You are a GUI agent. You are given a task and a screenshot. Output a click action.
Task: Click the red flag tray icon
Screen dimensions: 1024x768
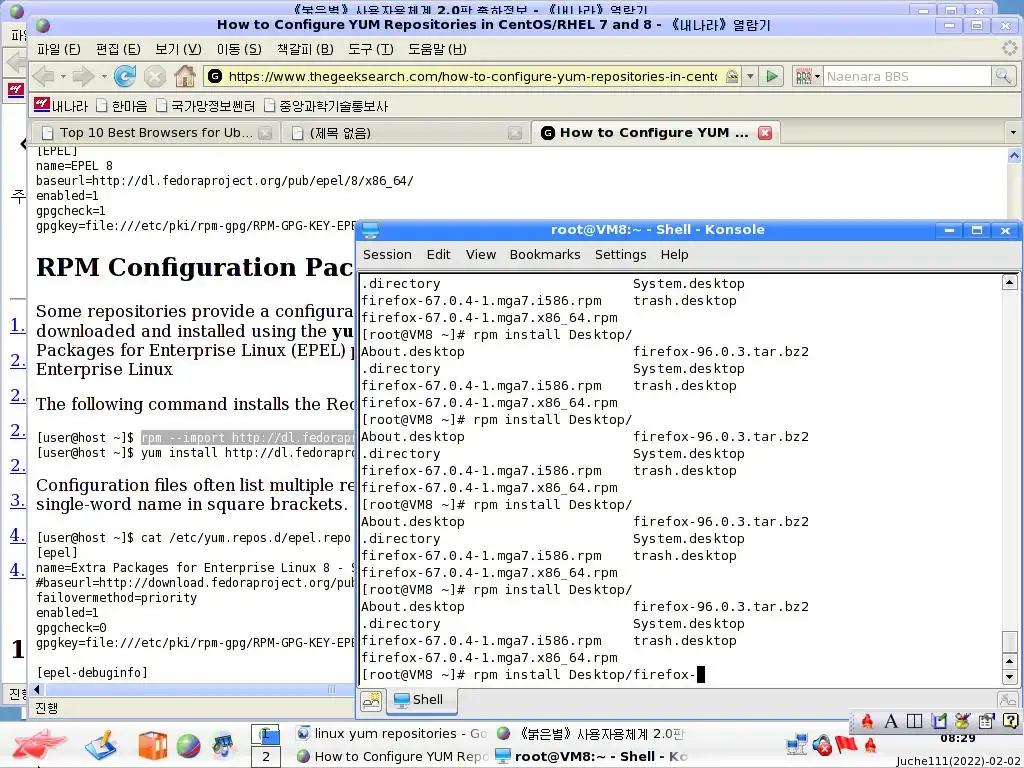pyautogui.click(x=846, y=744)
